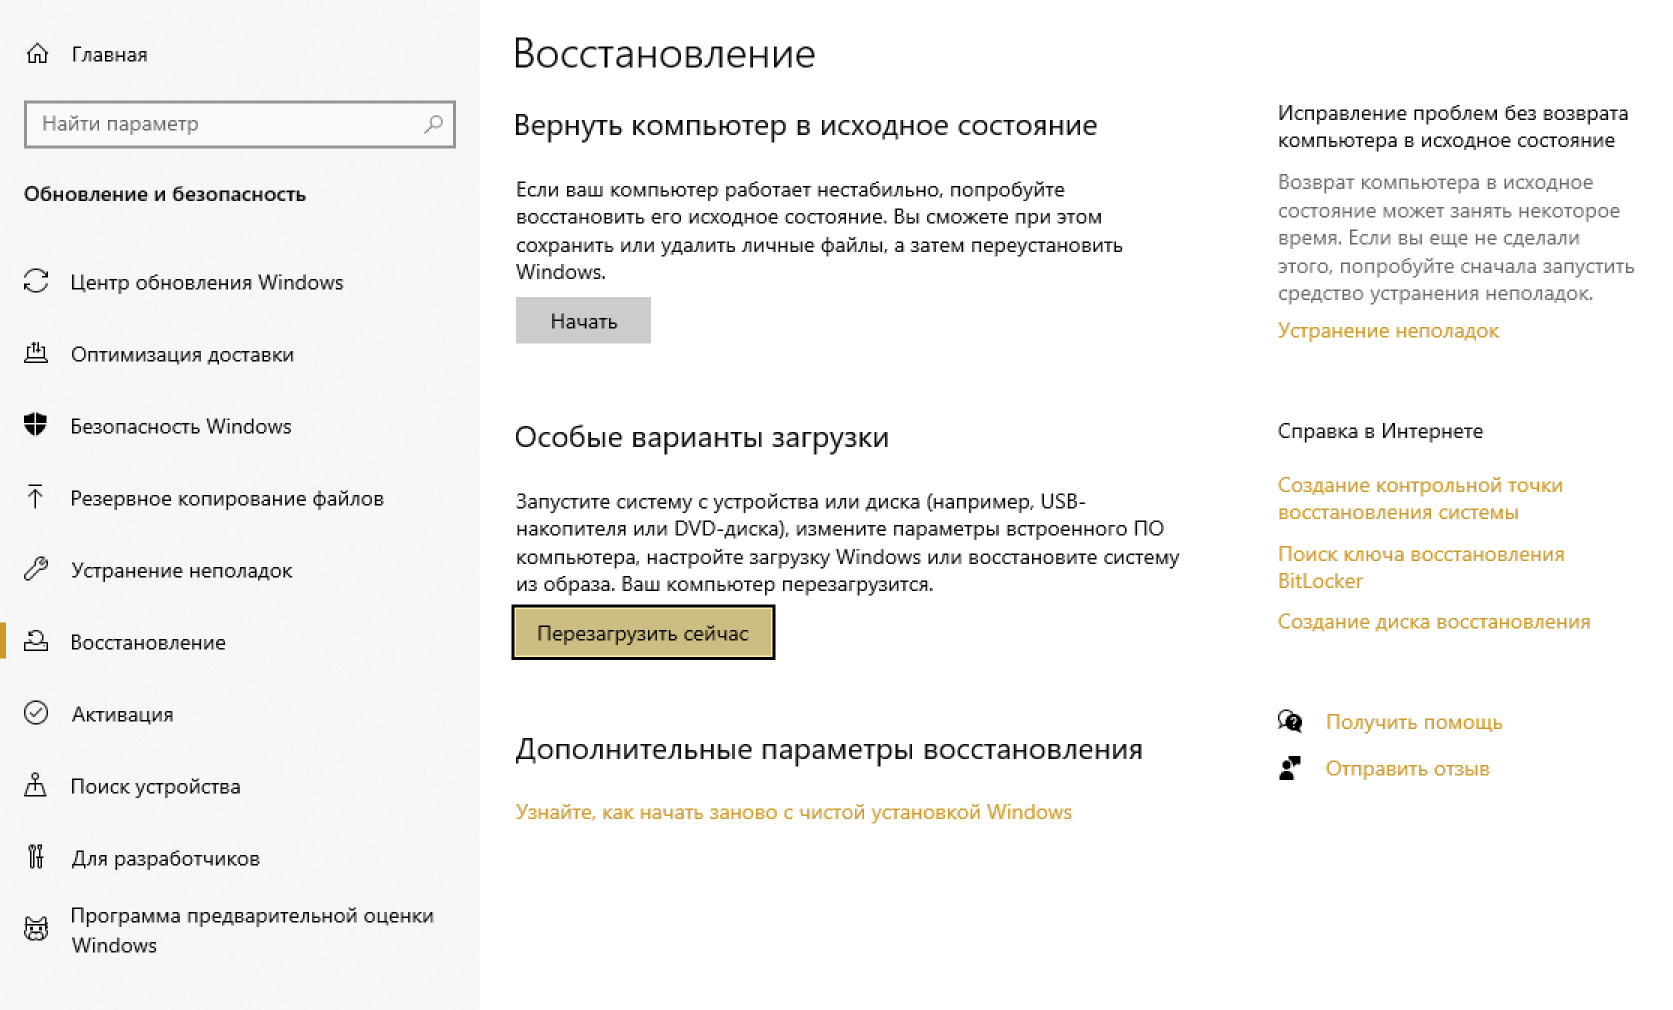1673x1010 pixels.
Task: Open Устранение неполадок link on right
Action: (x=1388, y=331)
